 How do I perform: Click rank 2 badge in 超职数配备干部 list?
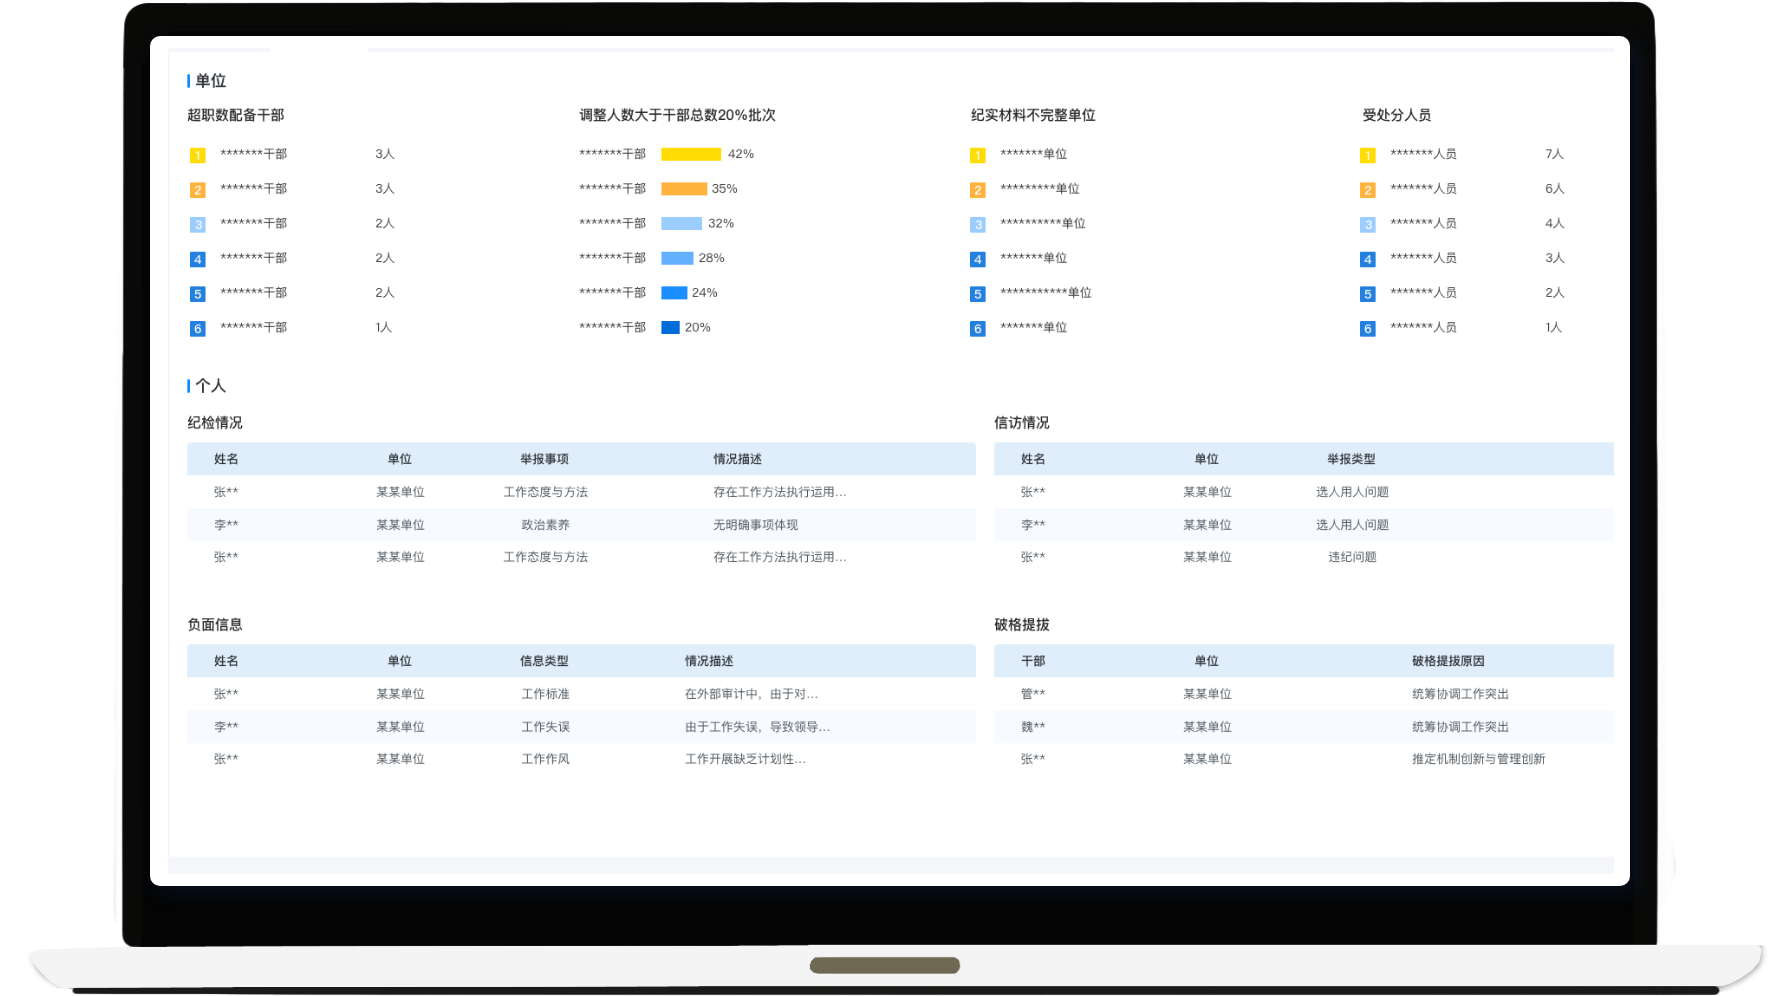pyautogui.click(x=198, y=190)
